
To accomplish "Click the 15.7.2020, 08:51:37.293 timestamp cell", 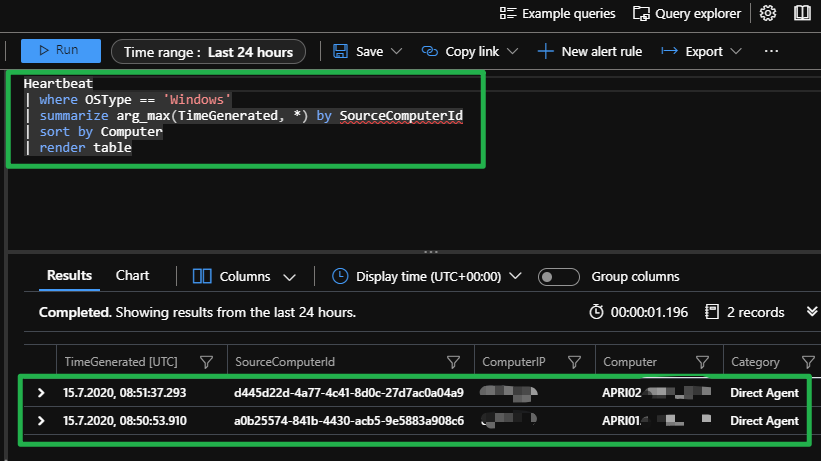I will point(125,392).
